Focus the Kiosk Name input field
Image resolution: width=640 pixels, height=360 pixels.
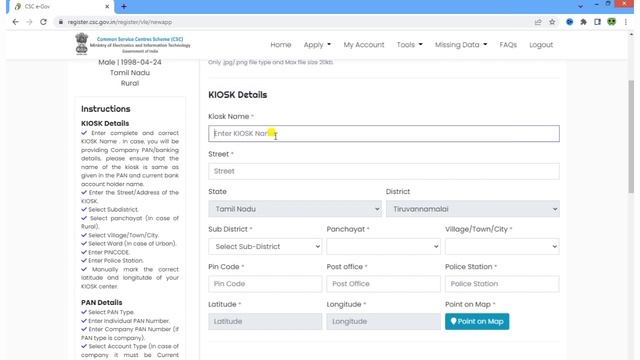pyautogui.click(x=384, y=133)
